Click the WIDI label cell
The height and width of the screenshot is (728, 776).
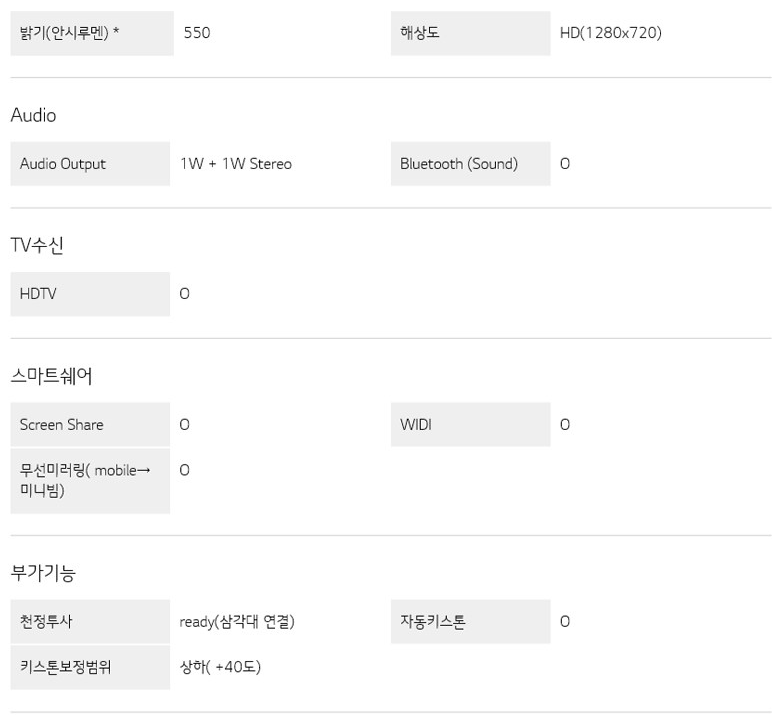coord(470,425)
